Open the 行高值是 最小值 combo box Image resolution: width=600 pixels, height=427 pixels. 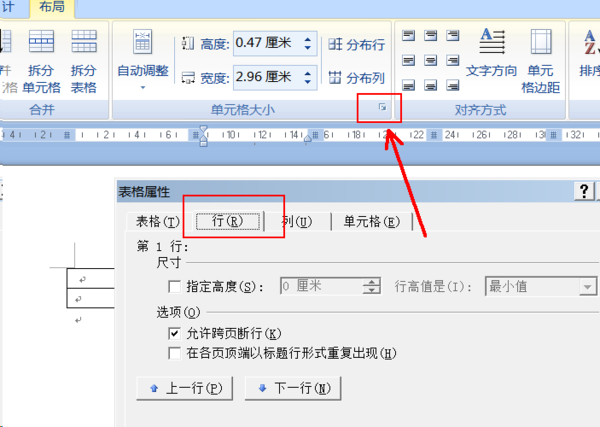click(541, 286)
